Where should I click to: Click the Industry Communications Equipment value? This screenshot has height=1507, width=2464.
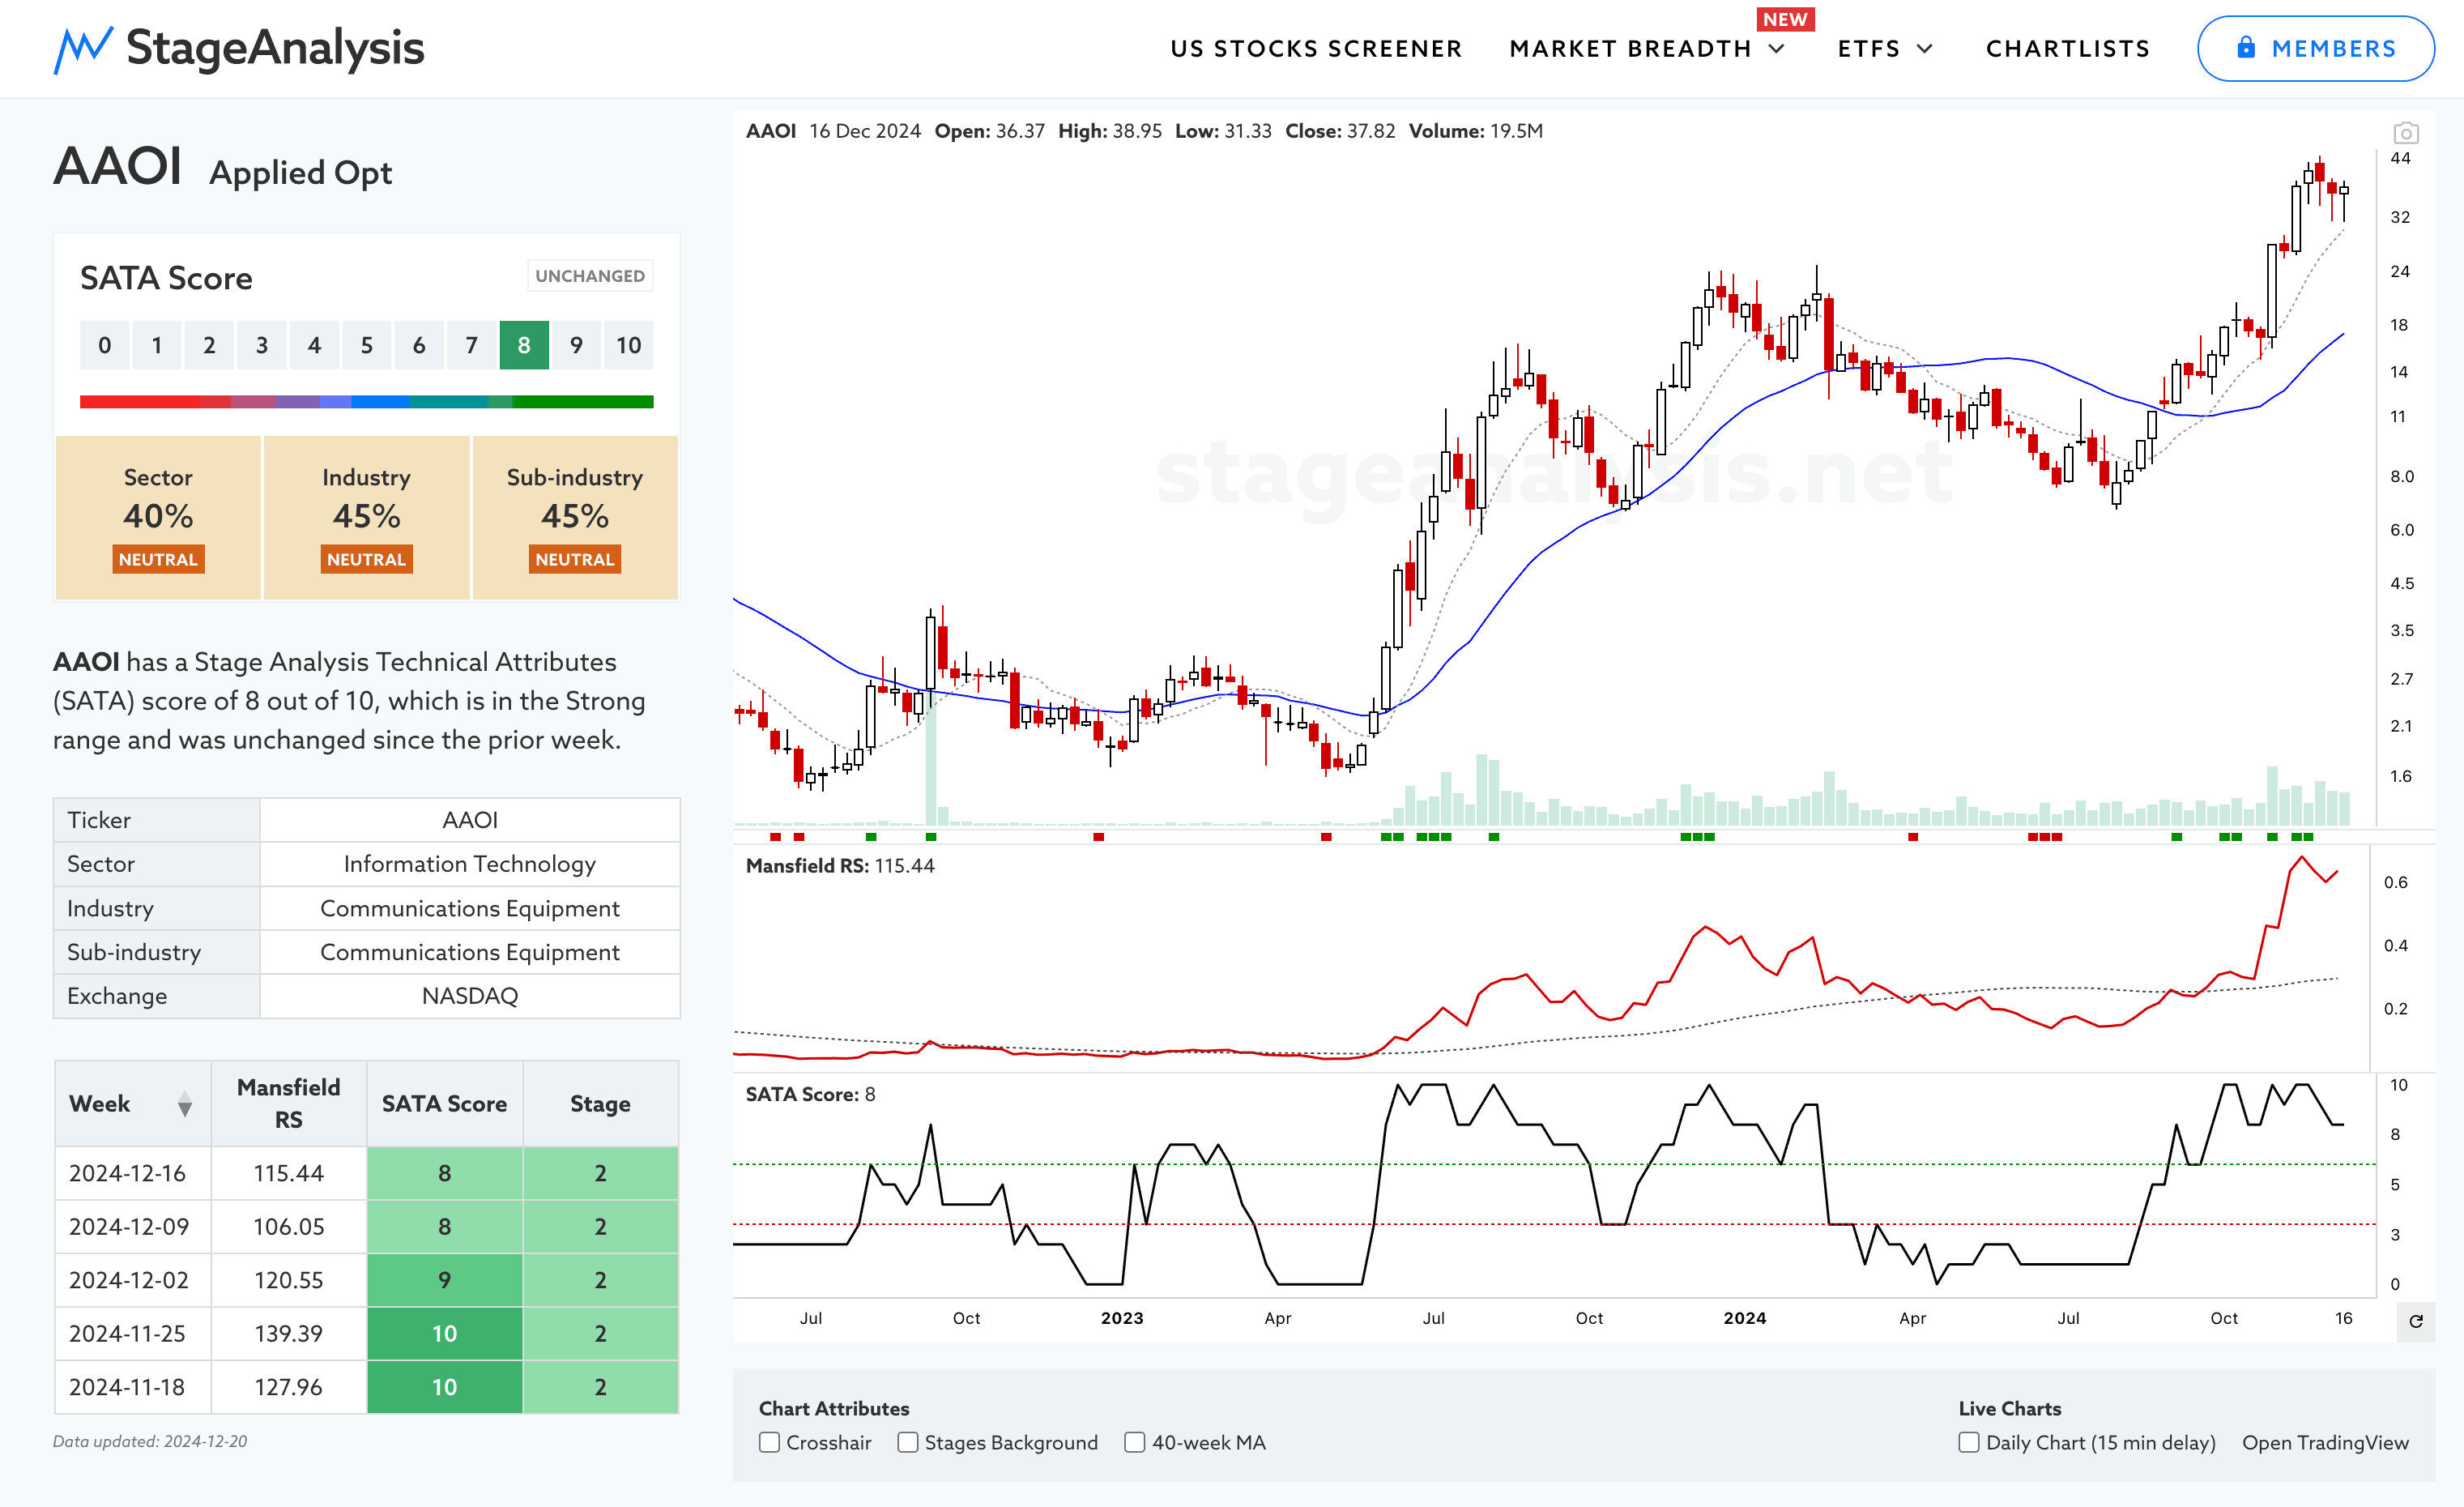469,908
